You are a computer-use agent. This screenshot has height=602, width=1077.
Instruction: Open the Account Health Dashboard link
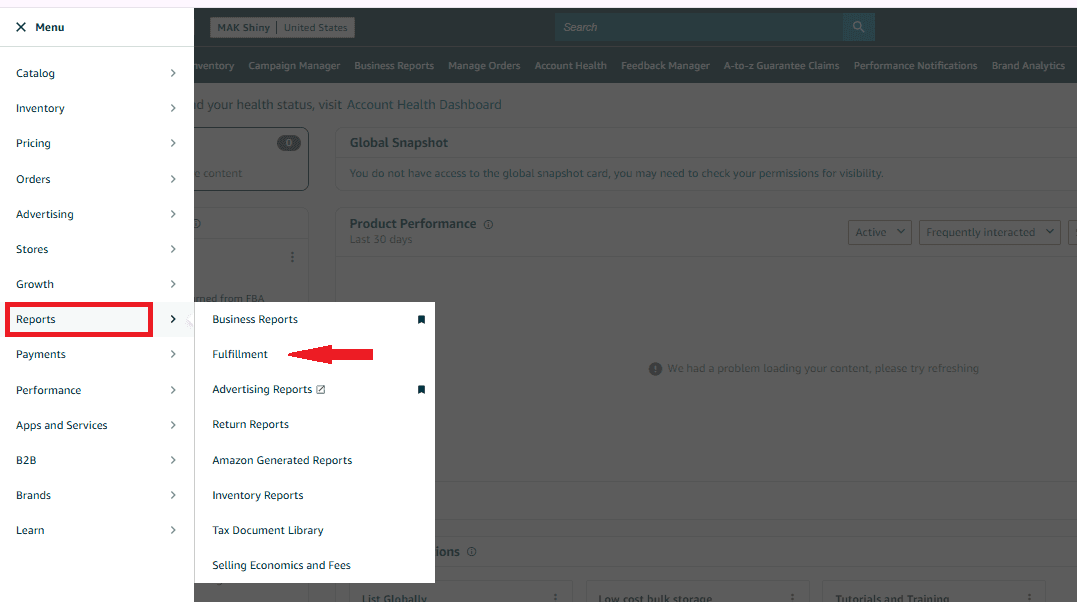(x=424, y=104)
